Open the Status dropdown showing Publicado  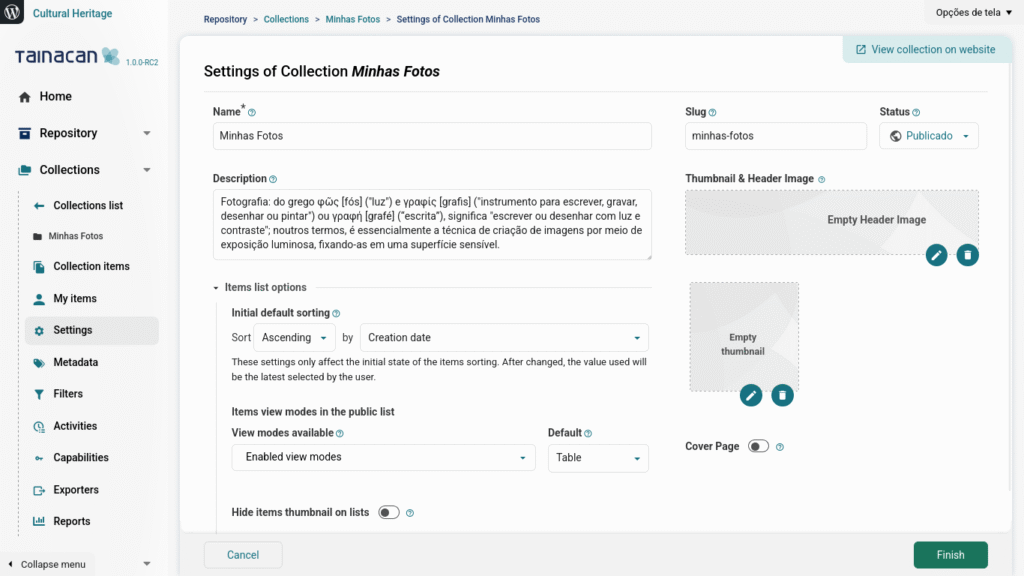point(928,136)
